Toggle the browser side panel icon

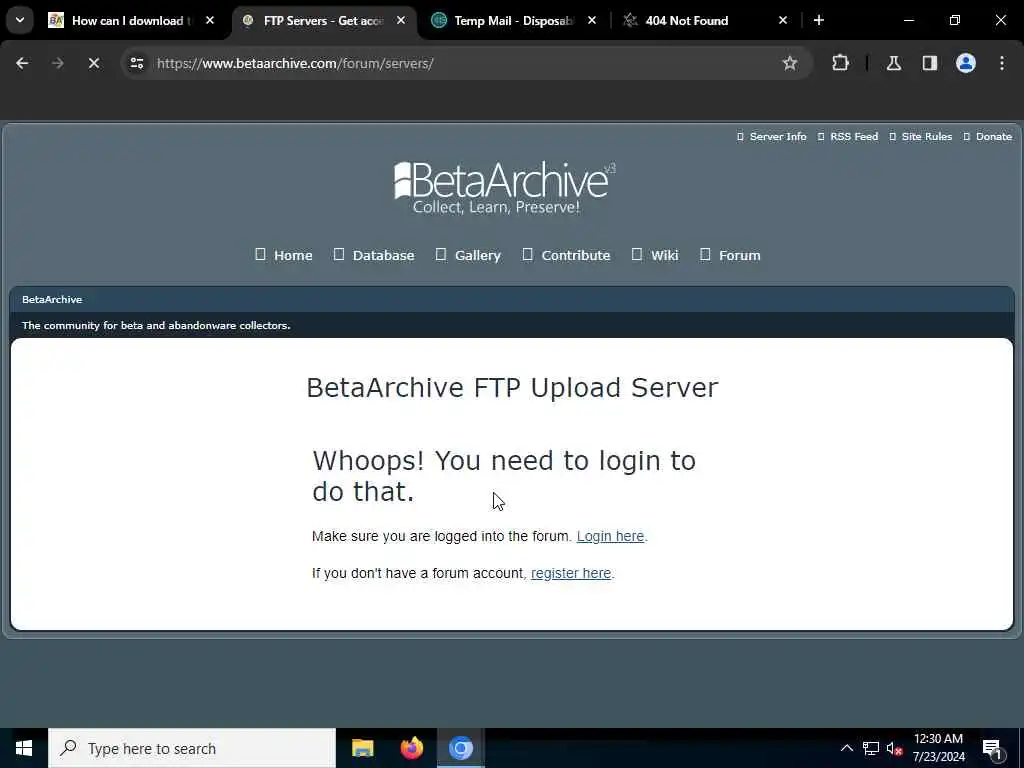click(x=929, y=63)
